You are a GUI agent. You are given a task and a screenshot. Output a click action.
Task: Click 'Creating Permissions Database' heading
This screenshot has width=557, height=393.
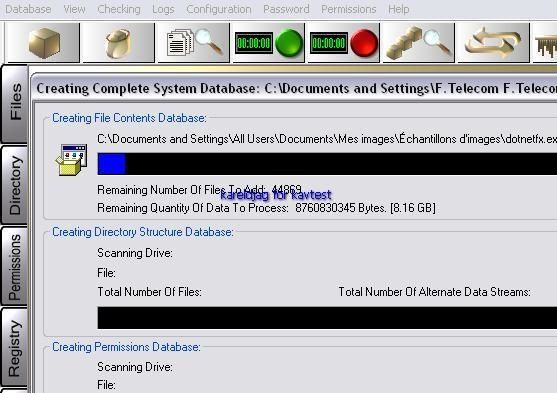(x=126, y=347)
